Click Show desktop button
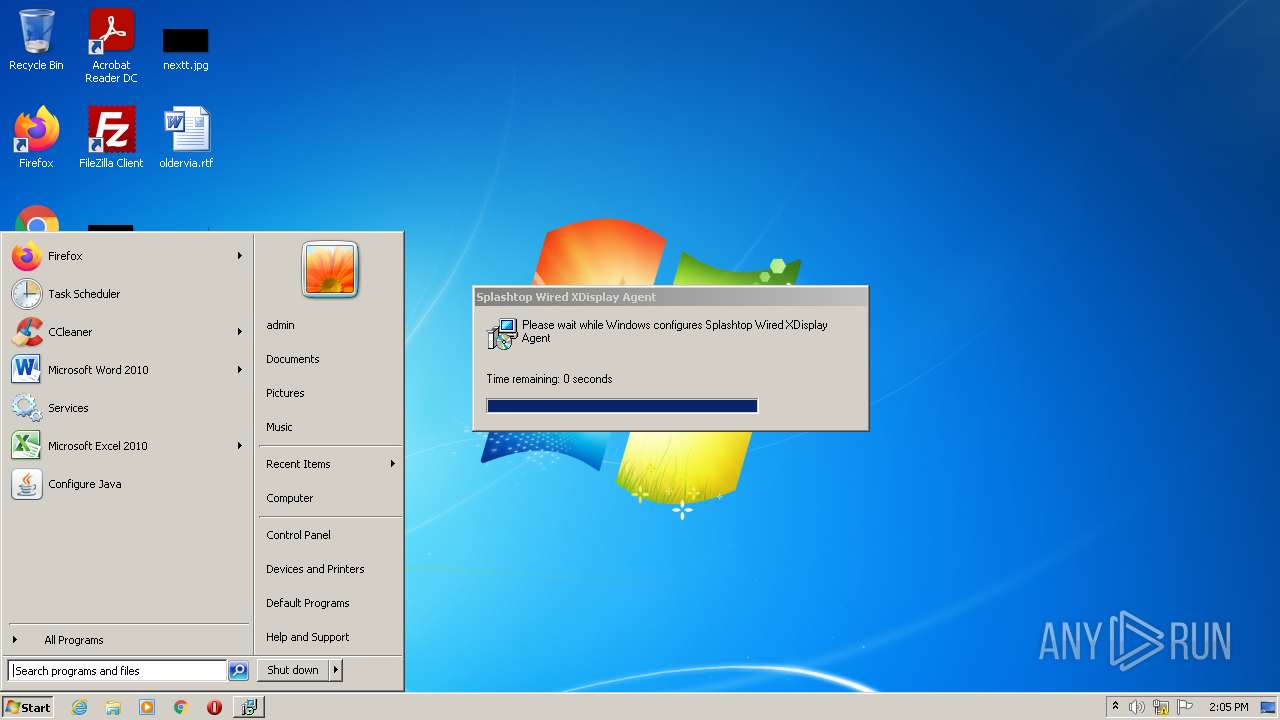 click(x=1269, y=707)
